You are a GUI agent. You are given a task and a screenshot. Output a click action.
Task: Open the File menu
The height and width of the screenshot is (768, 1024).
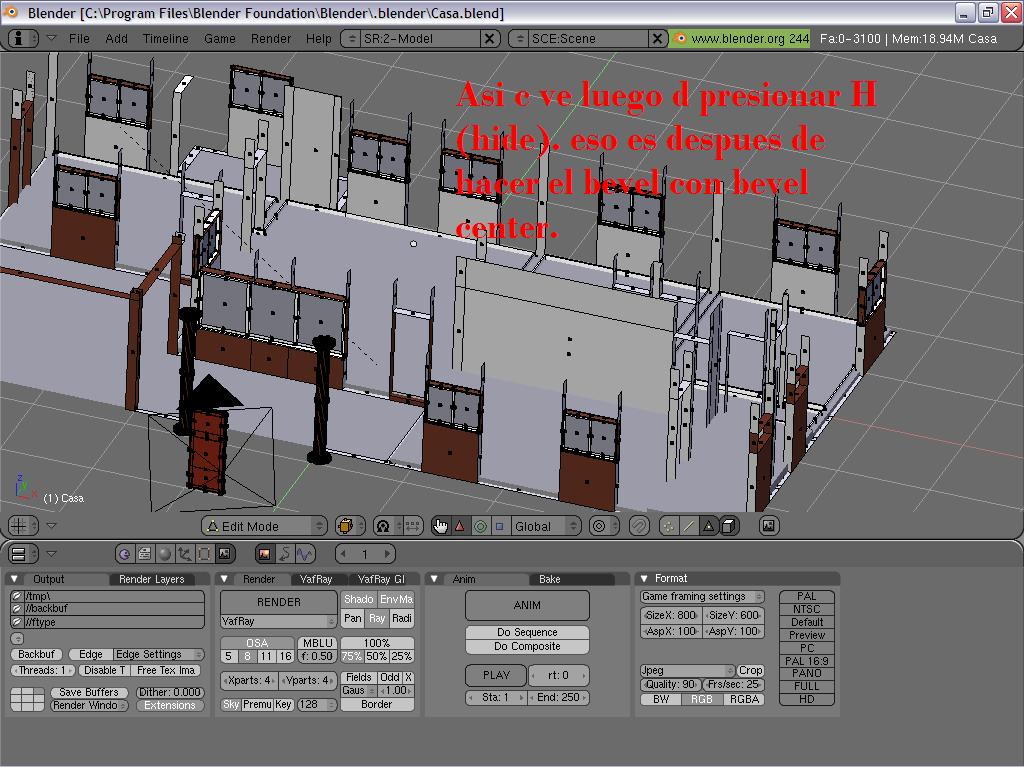tap(79, 39)
